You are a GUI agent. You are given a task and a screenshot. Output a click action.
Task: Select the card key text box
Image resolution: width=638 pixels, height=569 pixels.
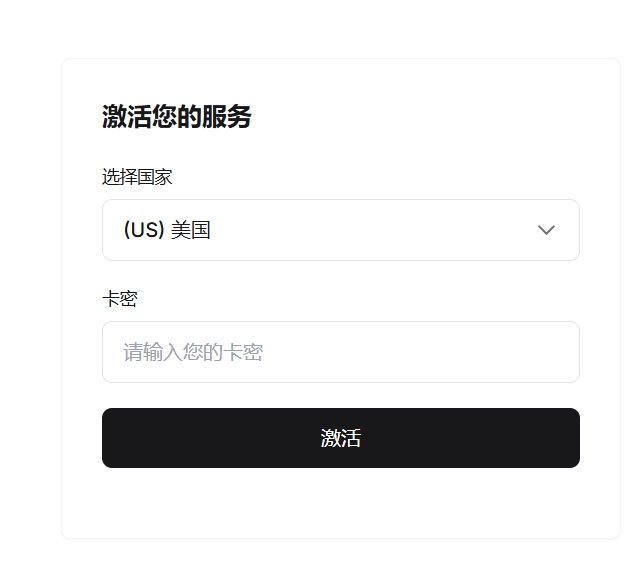pos(340,352)
